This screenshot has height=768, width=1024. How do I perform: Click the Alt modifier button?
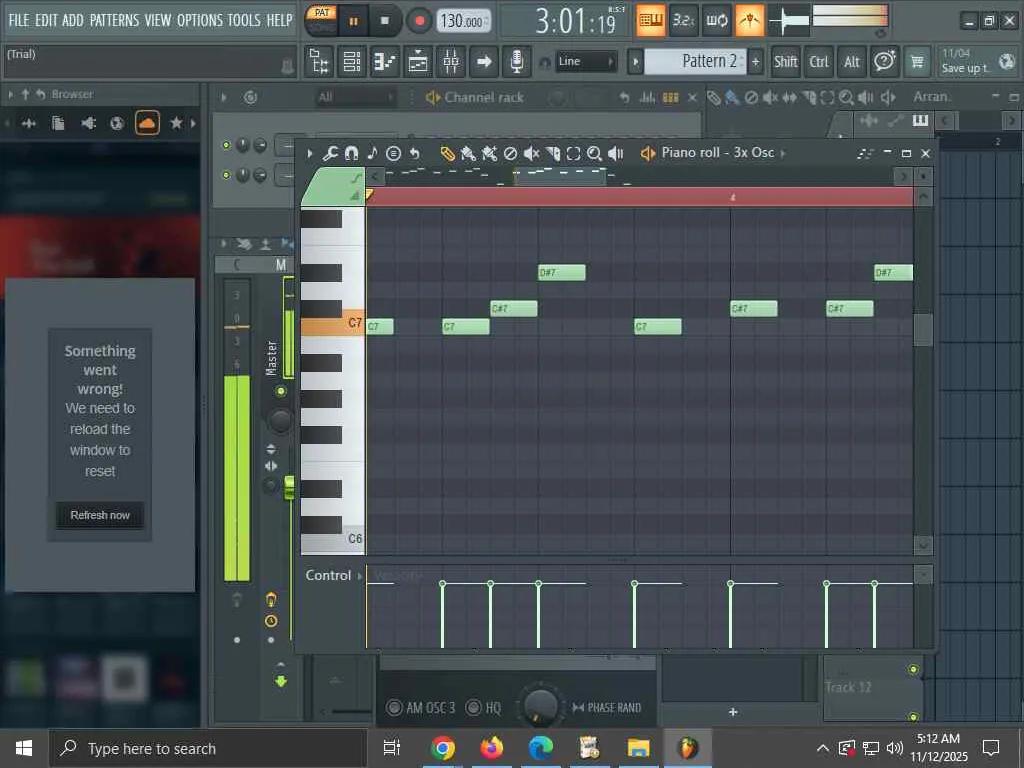tap(852, 62)
